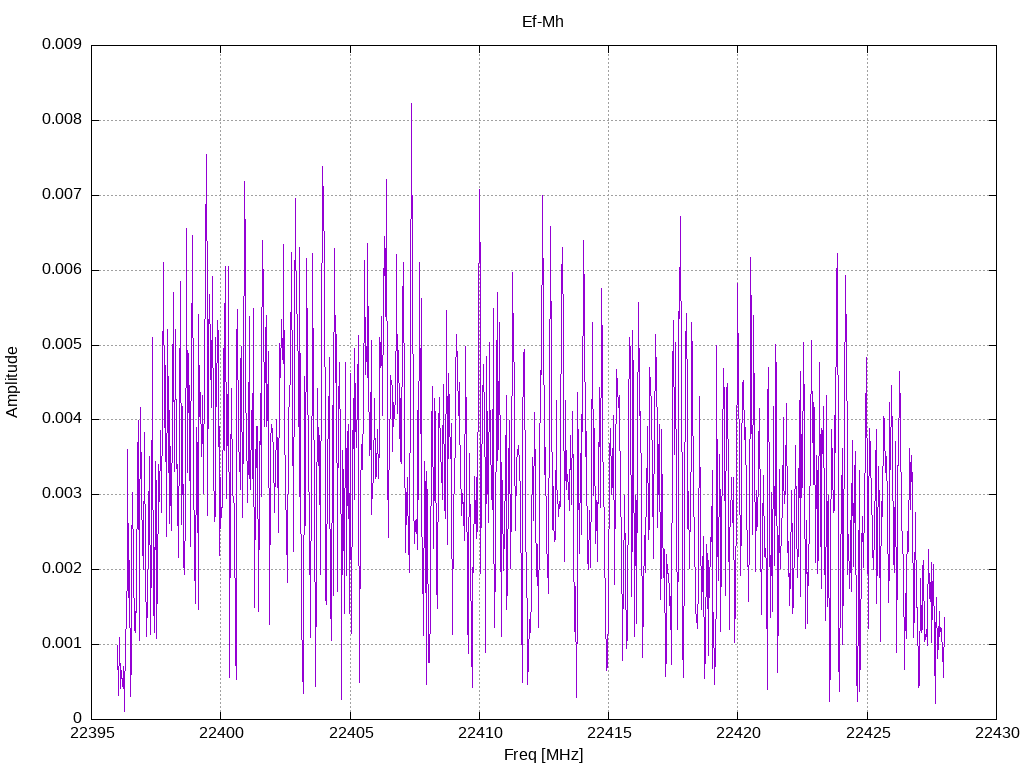Click the x-axis tick label "22420"
This screenshot has width=1024, height=768.
pyautogui.click(x=738, y=733)
